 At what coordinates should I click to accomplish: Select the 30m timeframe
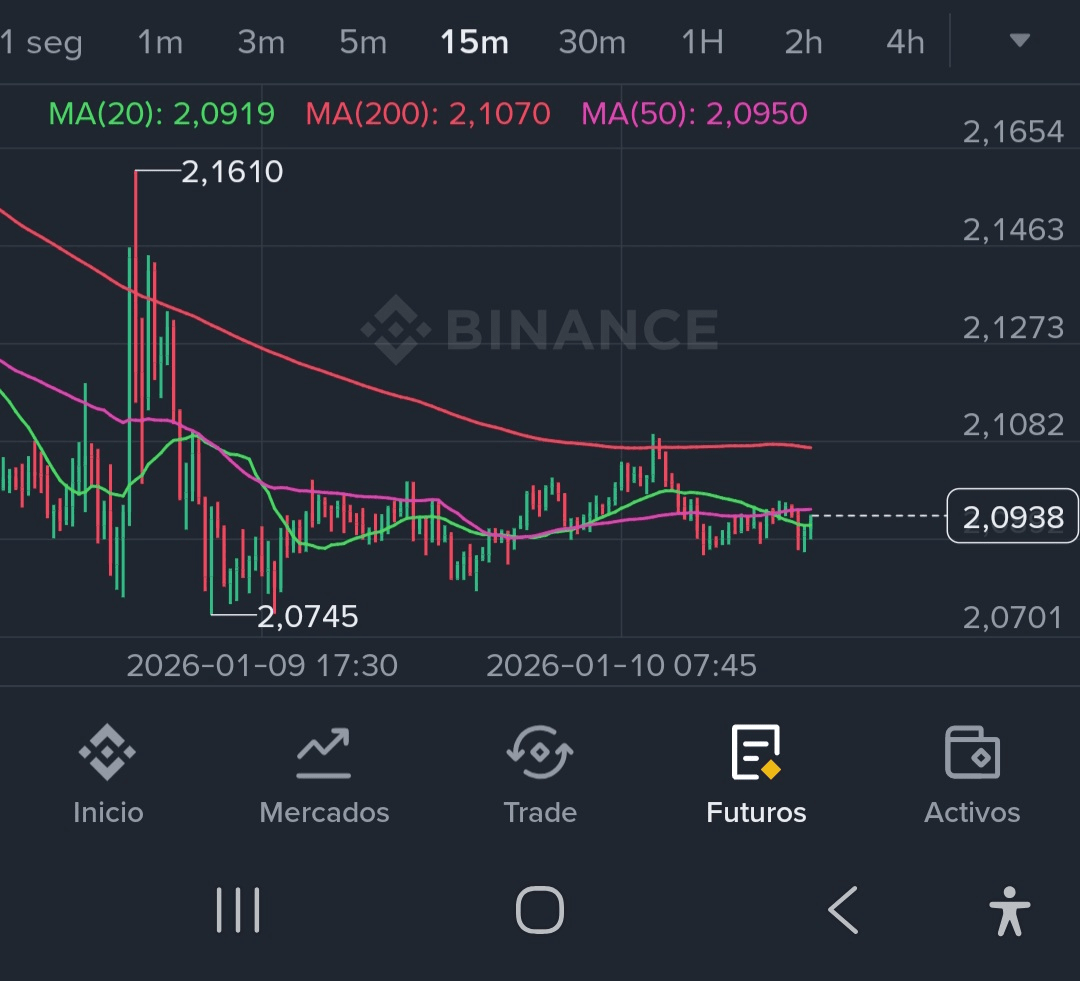click(x=592, y=42)
